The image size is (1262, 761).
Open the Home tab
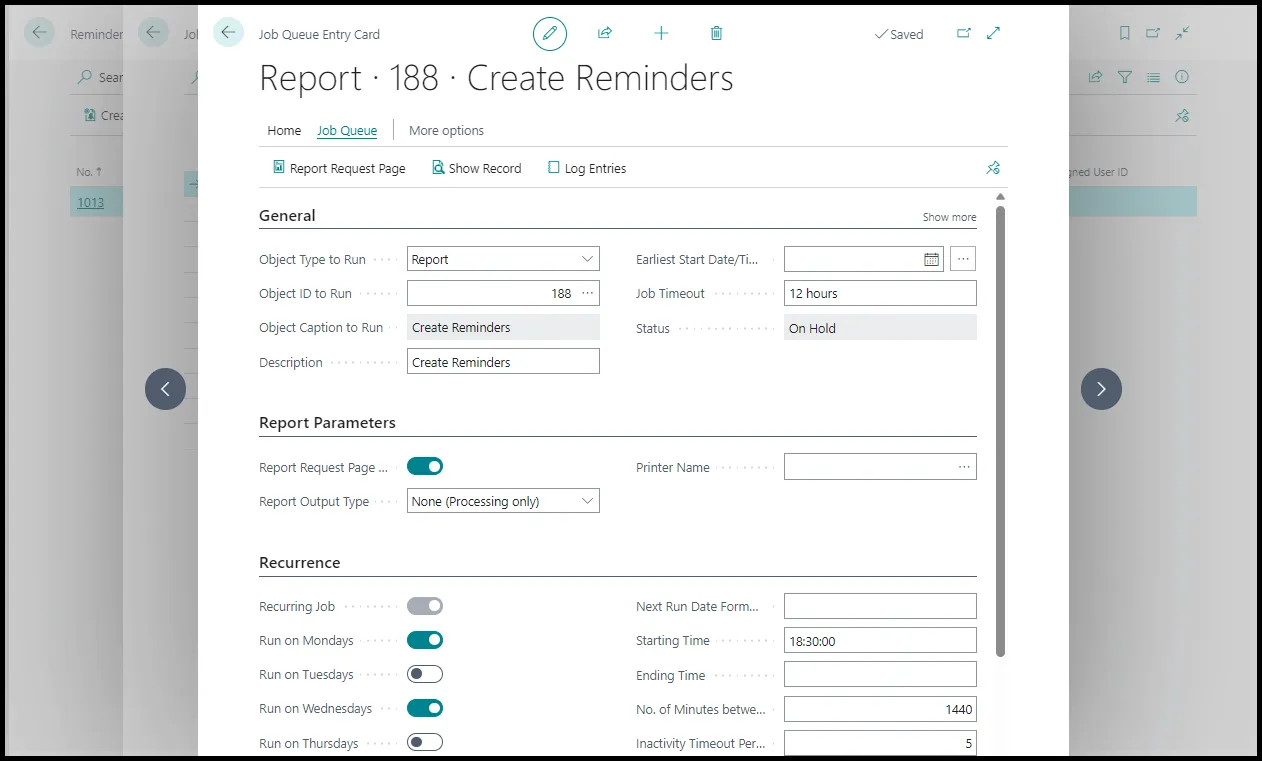(284, 130)
